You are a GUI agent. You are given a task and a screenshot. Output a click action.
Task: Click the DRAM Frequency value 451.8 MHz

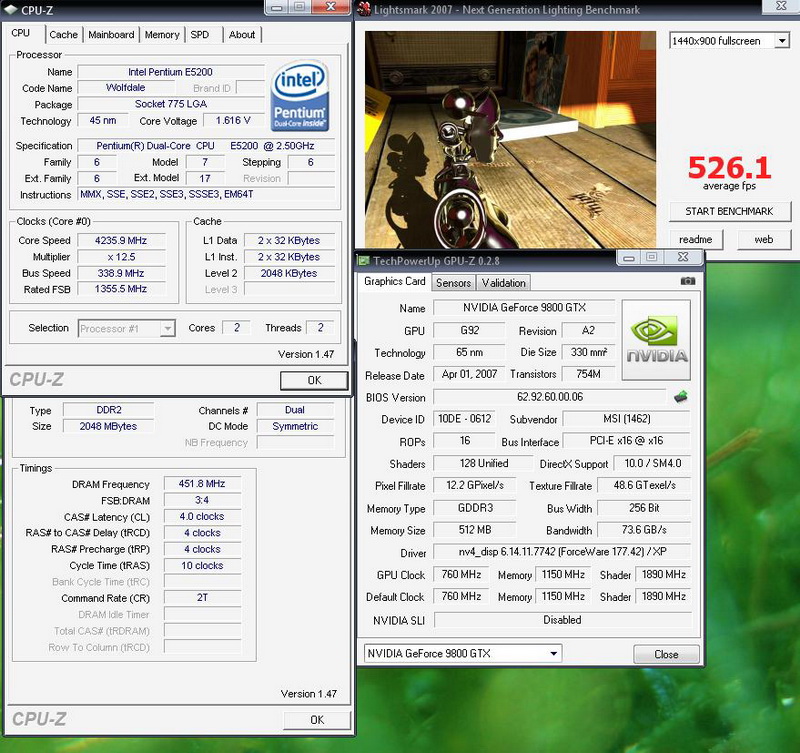click(x=202, y=484)
